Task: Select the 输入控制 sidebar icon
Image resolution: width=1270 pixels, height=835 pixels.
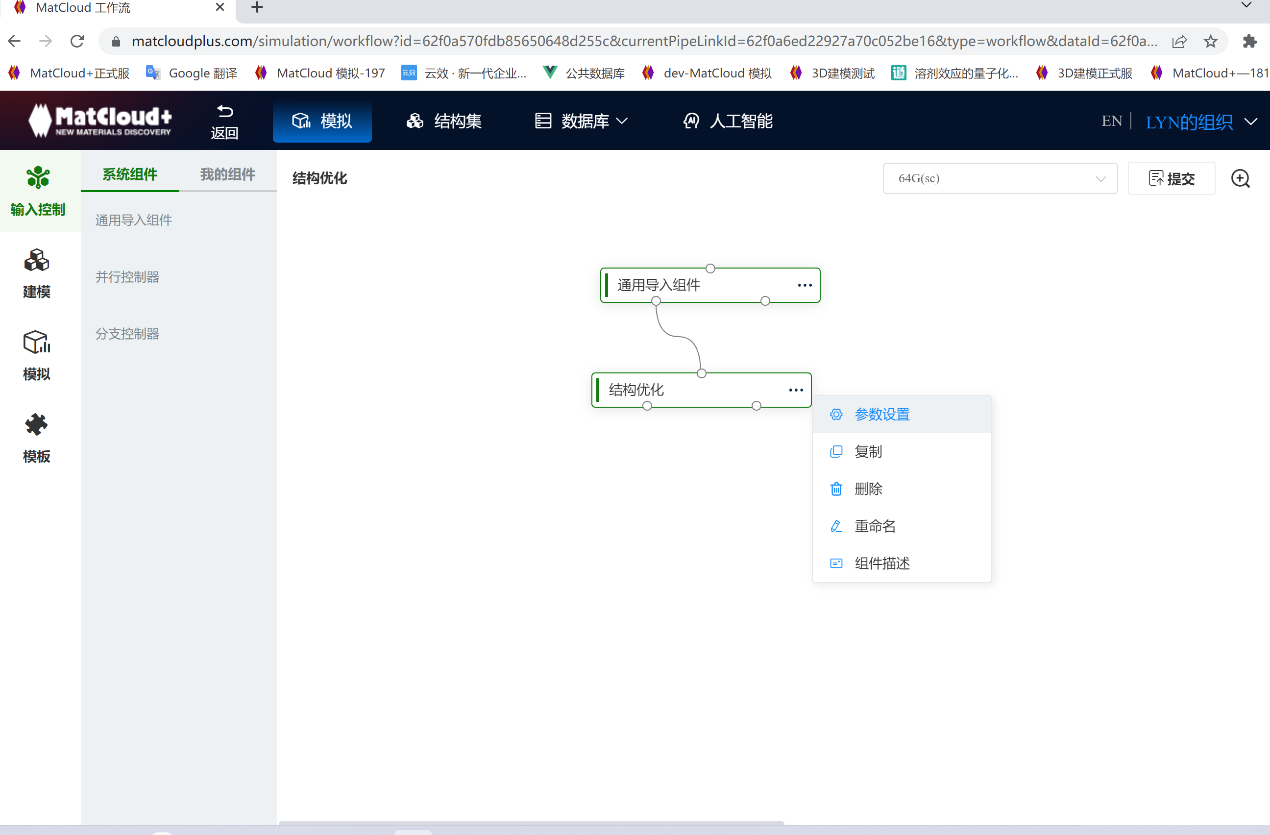Action: click(40, 190)
